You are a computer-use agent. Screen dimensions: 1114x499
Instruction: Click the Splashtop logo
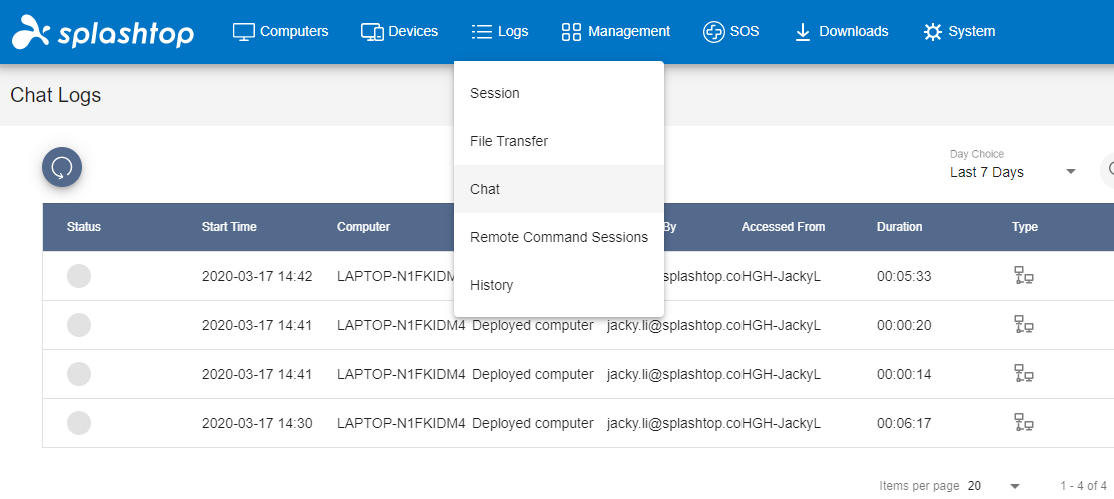[103, 31]
